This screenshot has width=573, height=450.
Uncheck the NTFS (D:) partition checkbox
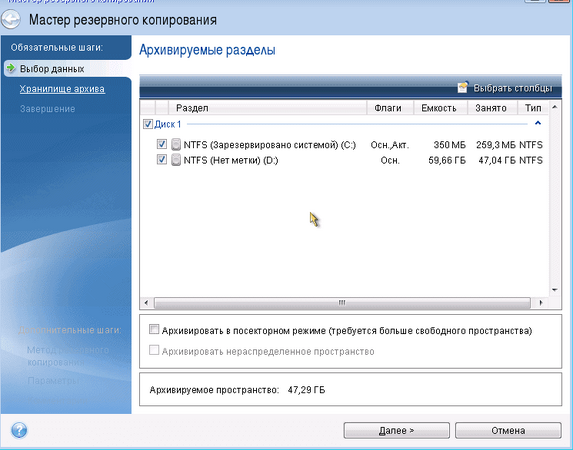(162, 159)
